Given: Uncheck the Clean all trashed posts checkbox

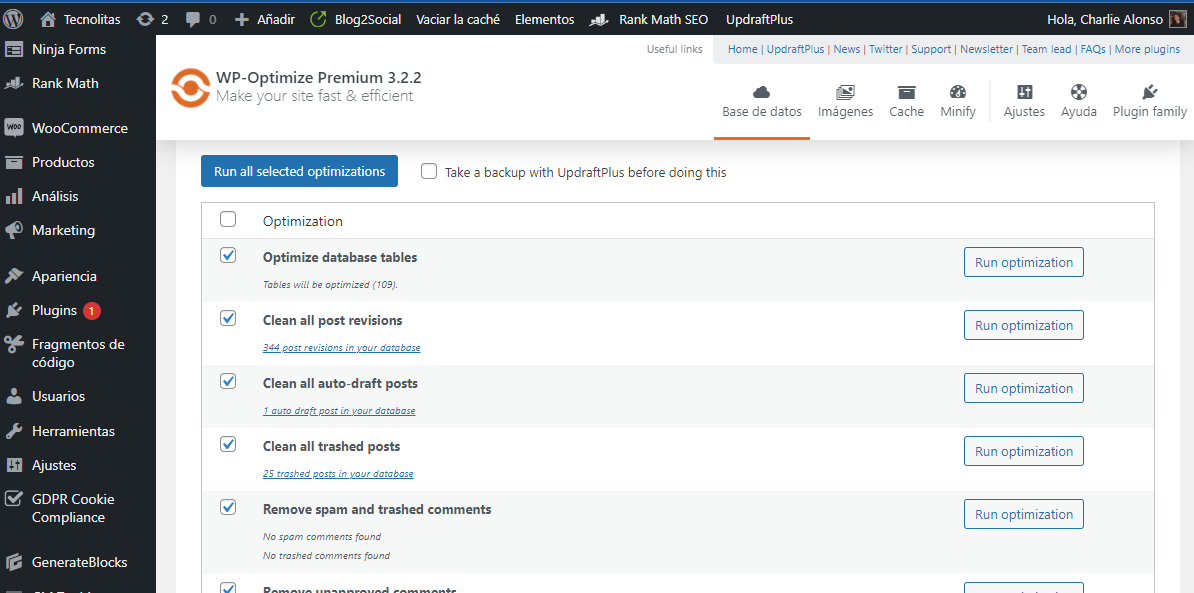Looking at the screenshot, I should click(228, 444).
